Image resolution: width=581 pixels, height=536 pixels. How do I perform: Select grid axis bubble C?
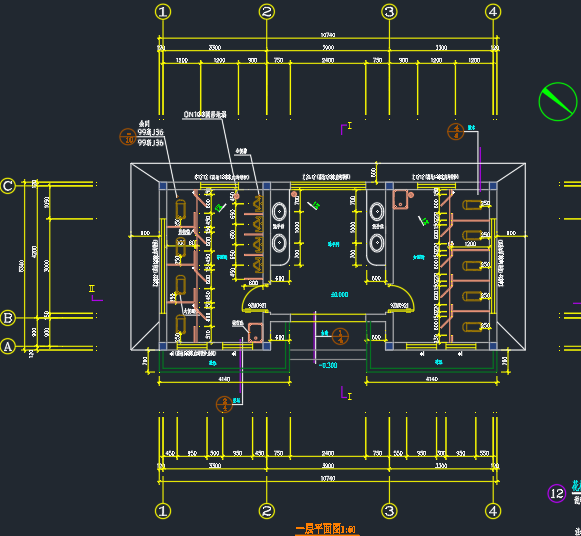(x=7, y=186)
